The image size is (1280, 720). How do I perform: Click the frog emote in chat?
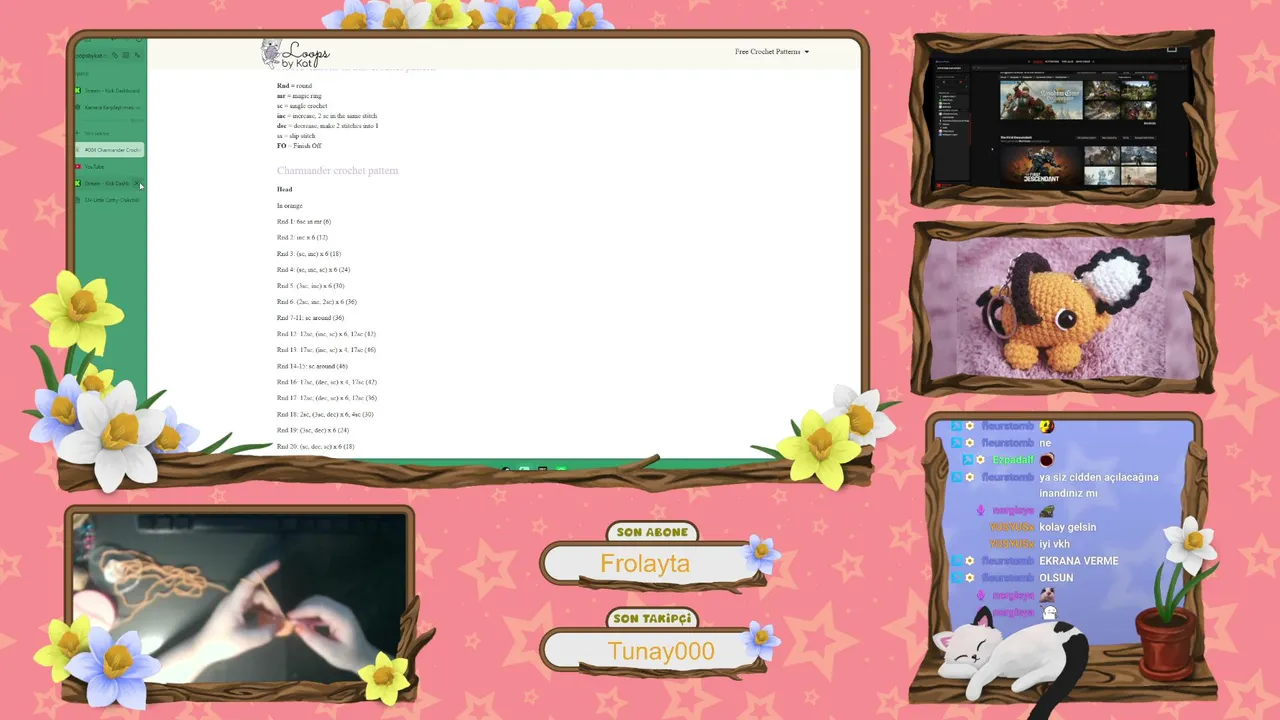coord(1046,511)
